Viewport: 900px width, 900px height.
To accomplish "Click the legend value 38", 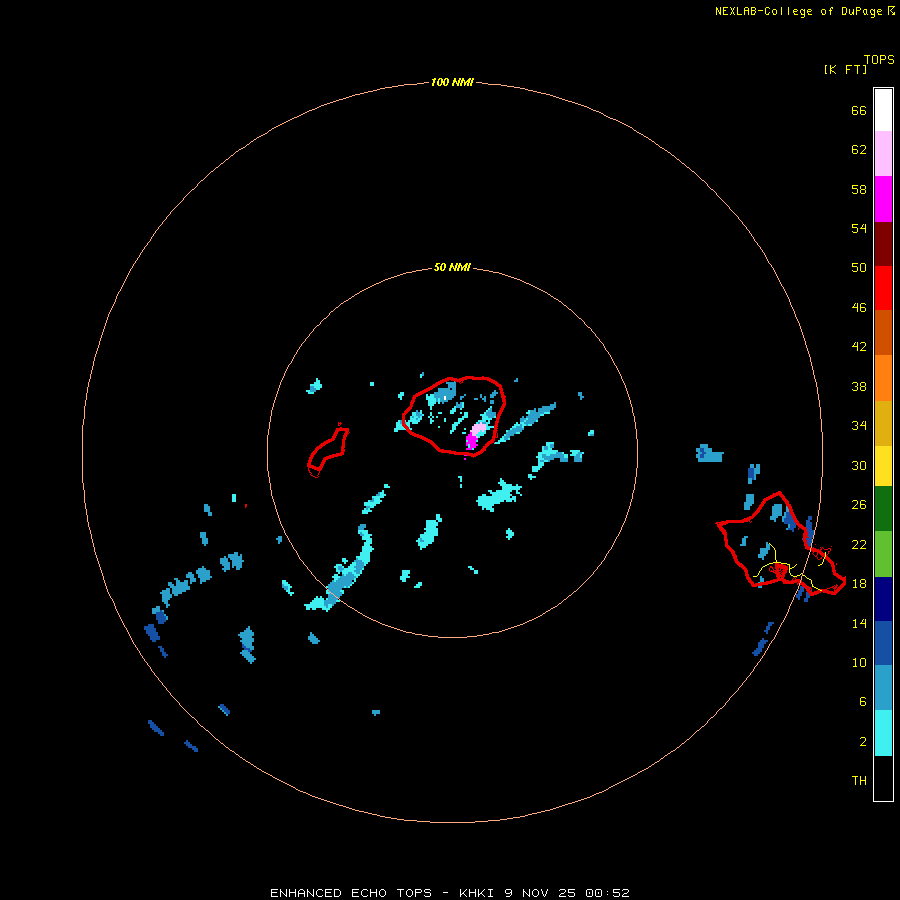I will [859, 386].
